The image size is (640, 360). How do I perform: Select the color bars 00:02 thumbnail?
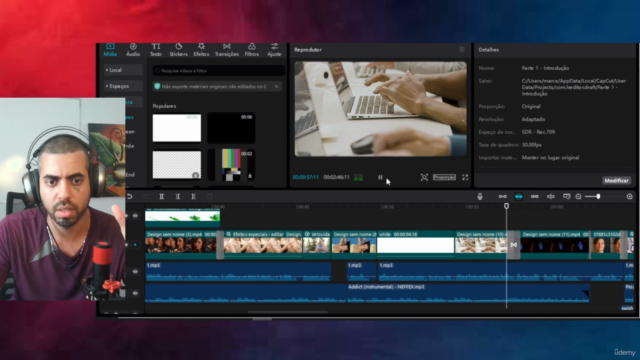(x=231, y=164)
